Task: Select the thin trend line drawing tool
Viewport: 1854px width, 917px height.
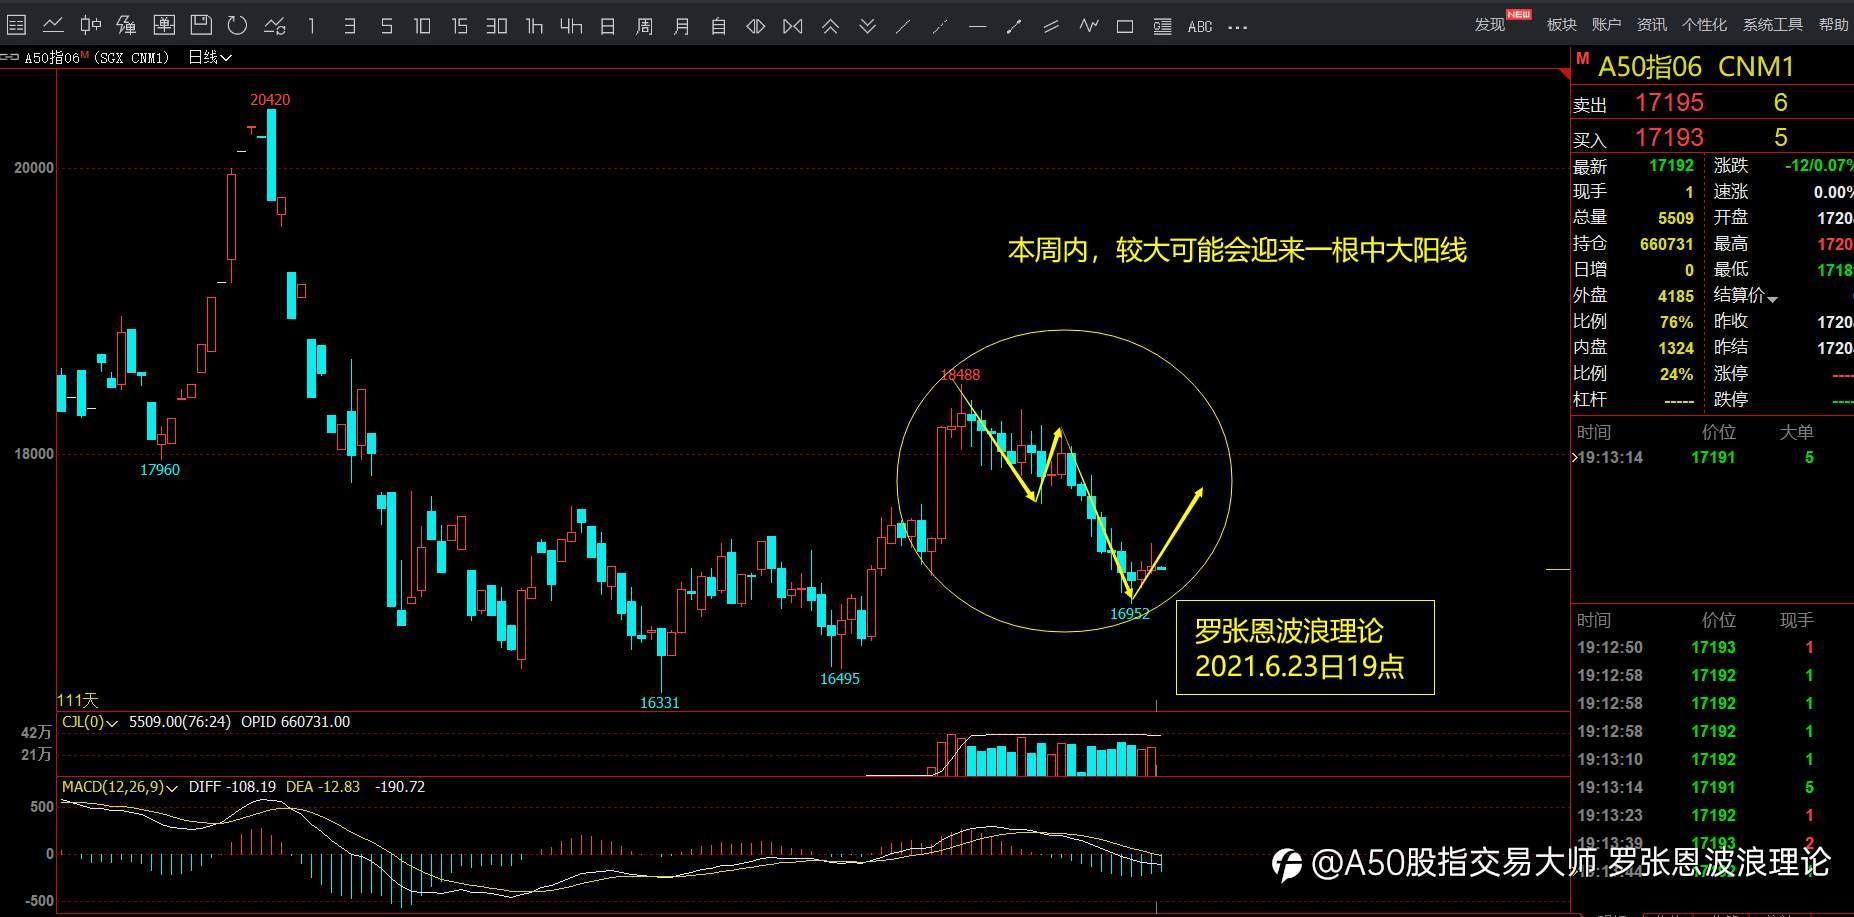Action: click(903, 26)
